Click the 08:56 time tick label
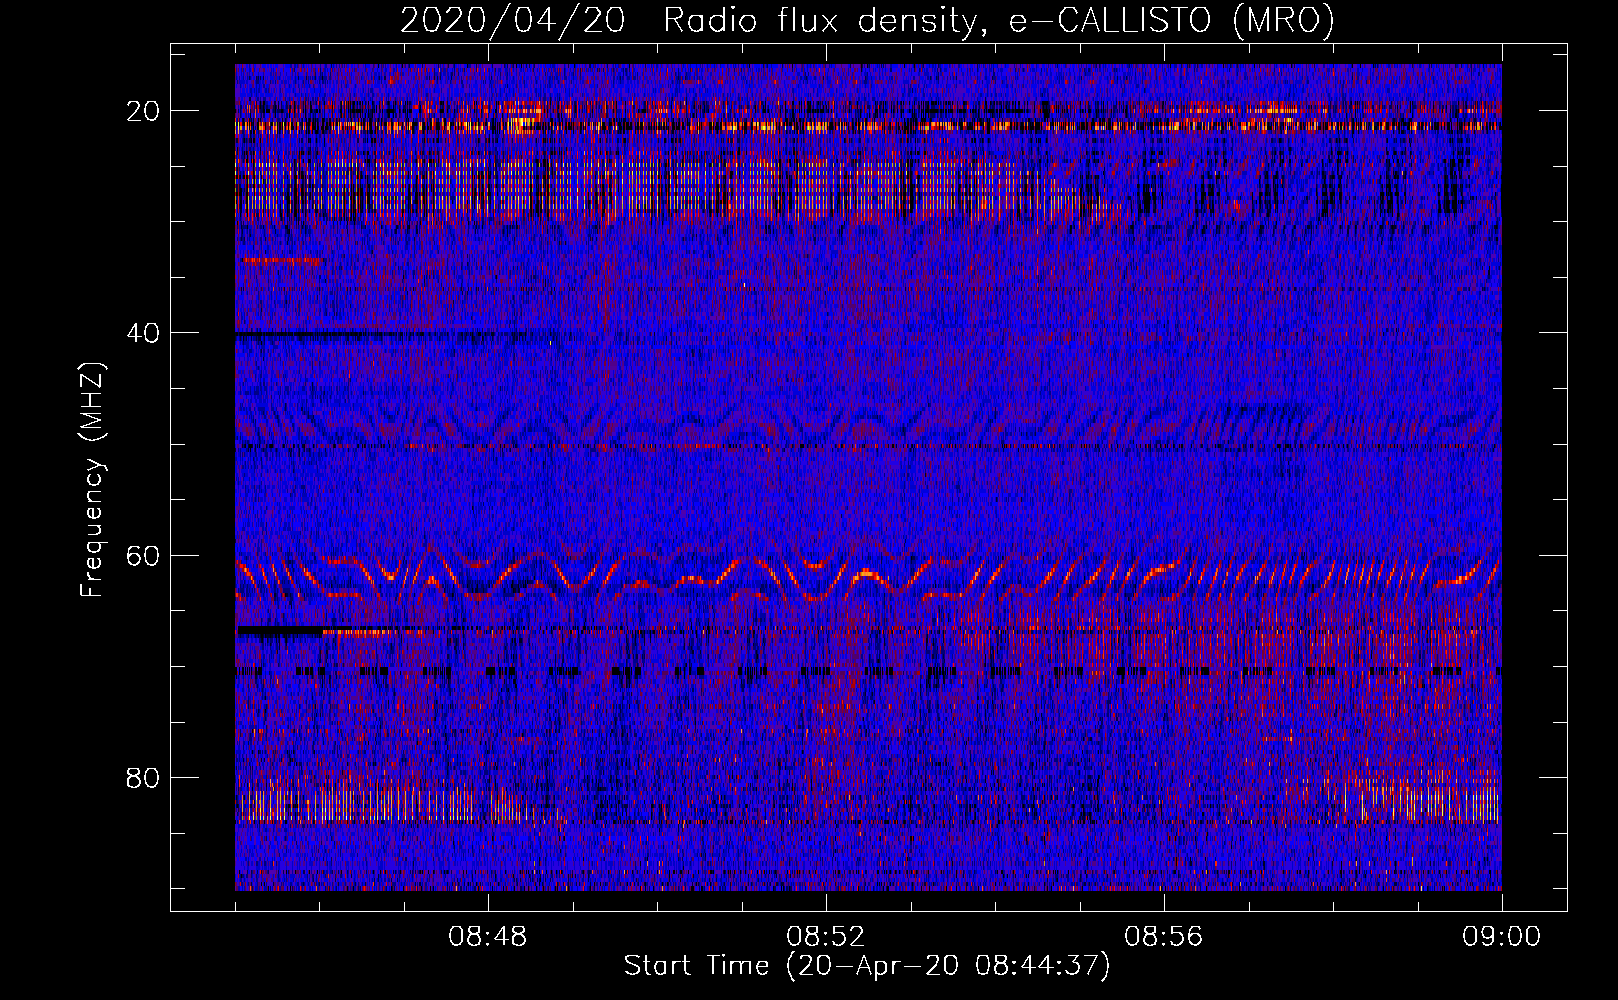The height and width of the screenshot is (1000, 1618). (x=1164, y=937)
